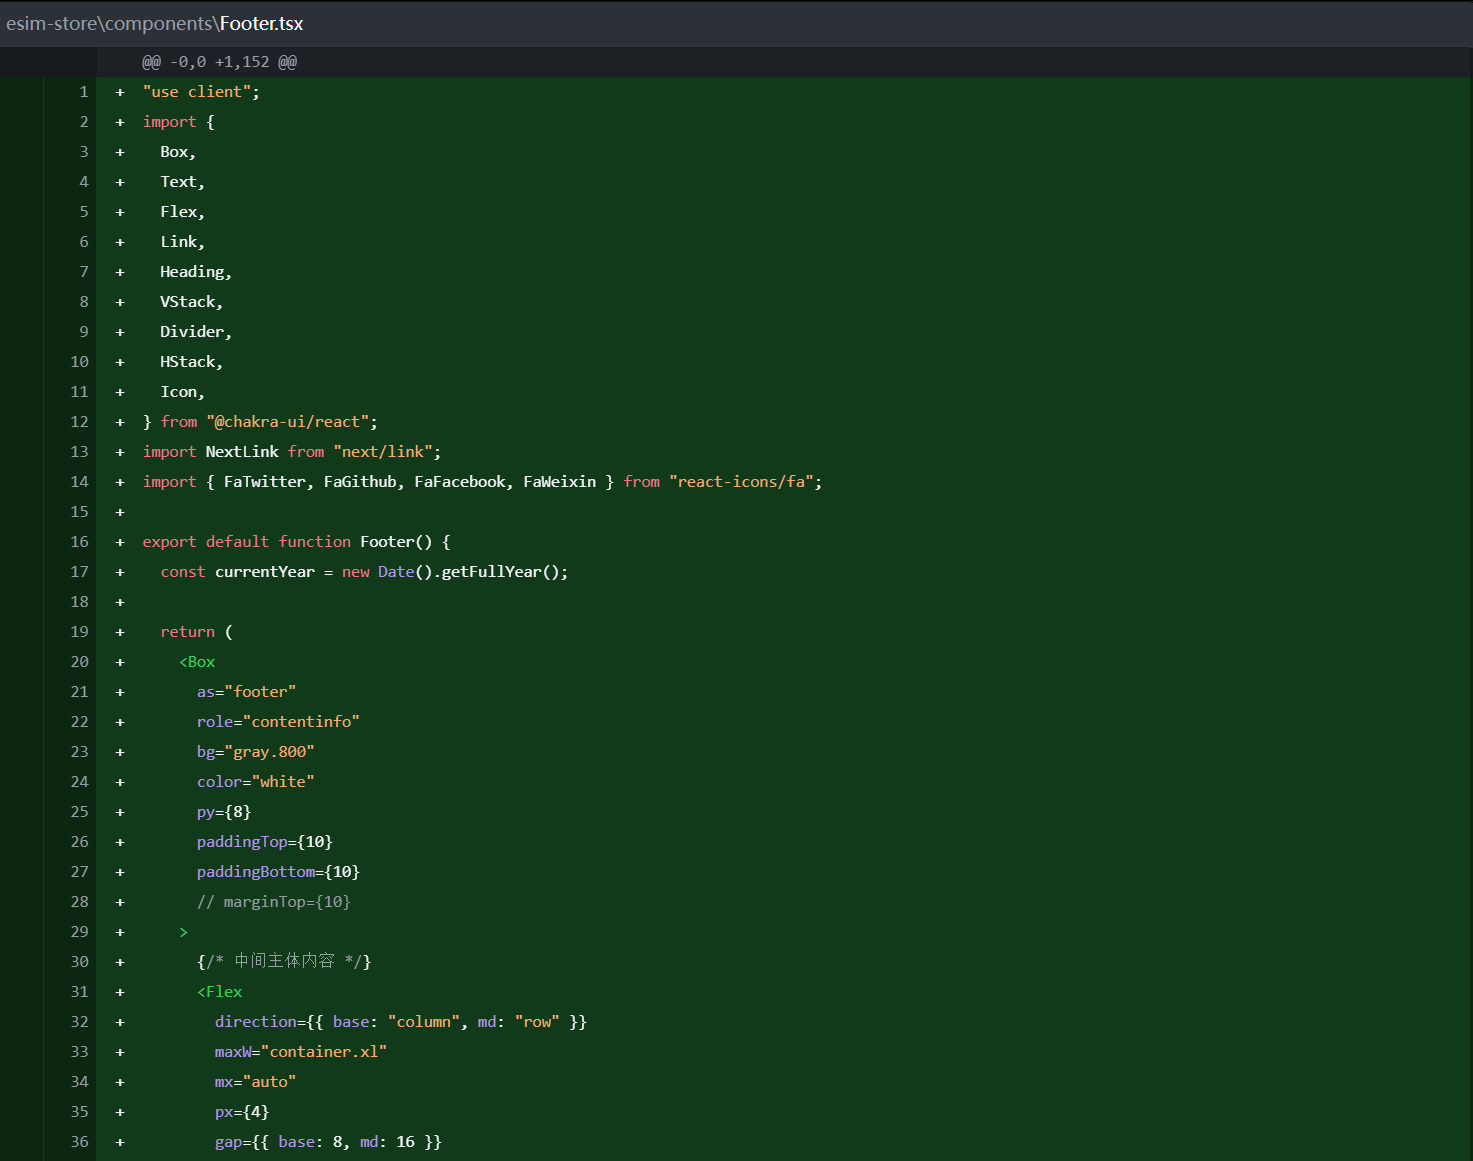Click the return keyword on line 19
Screen dimensions: 1473x1161
187,632
